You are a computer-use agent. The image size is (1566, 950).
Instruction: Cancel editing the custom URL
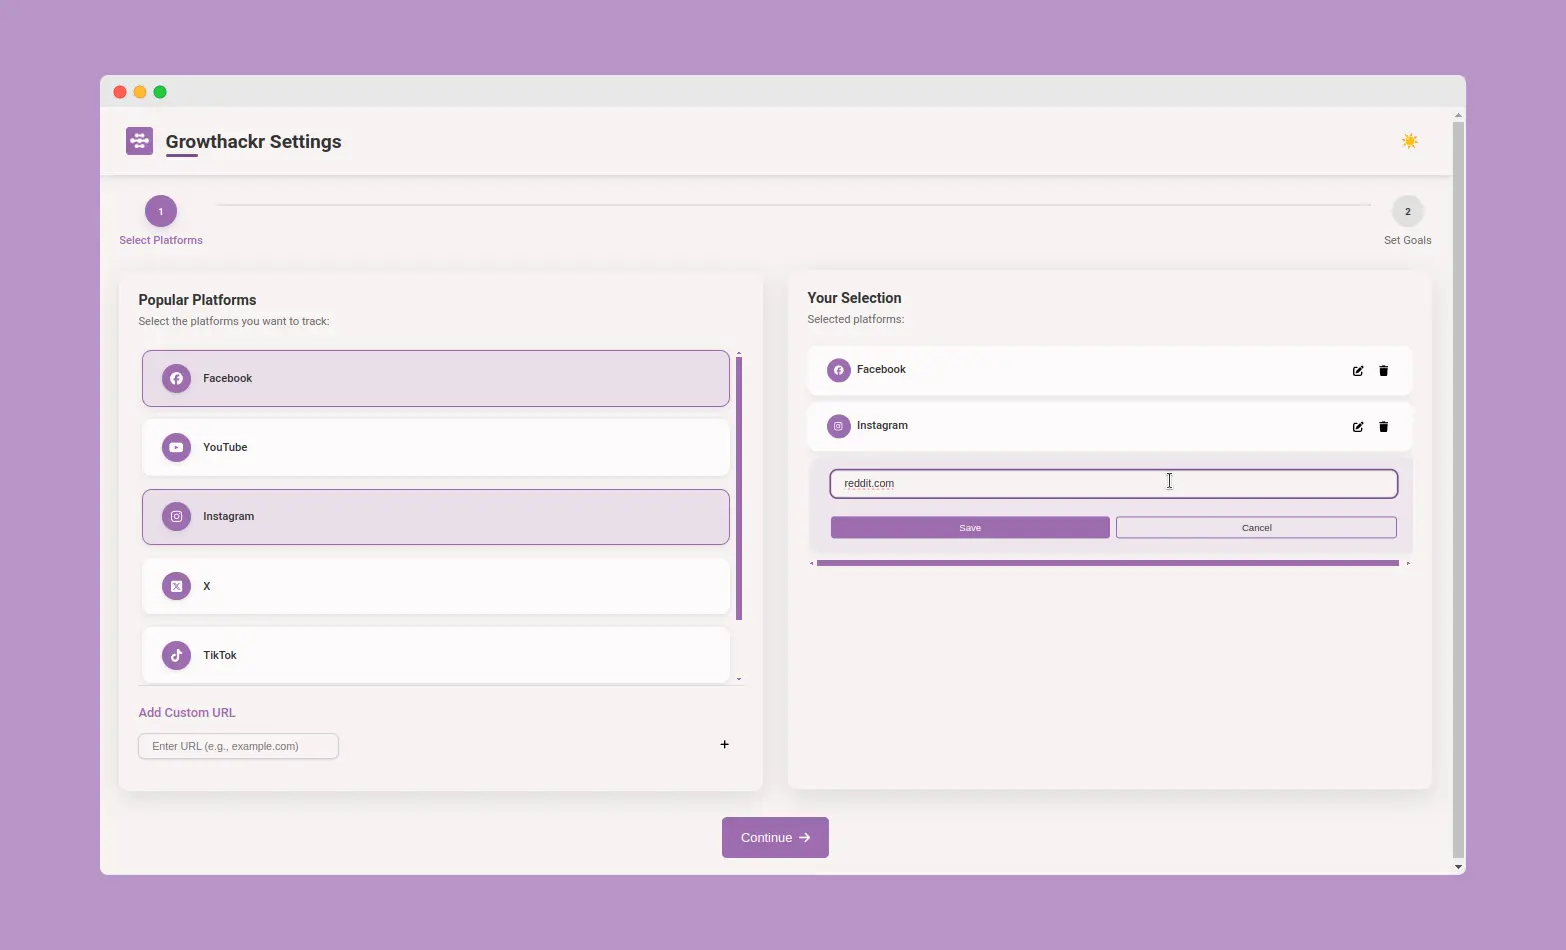pos(1256,527)
